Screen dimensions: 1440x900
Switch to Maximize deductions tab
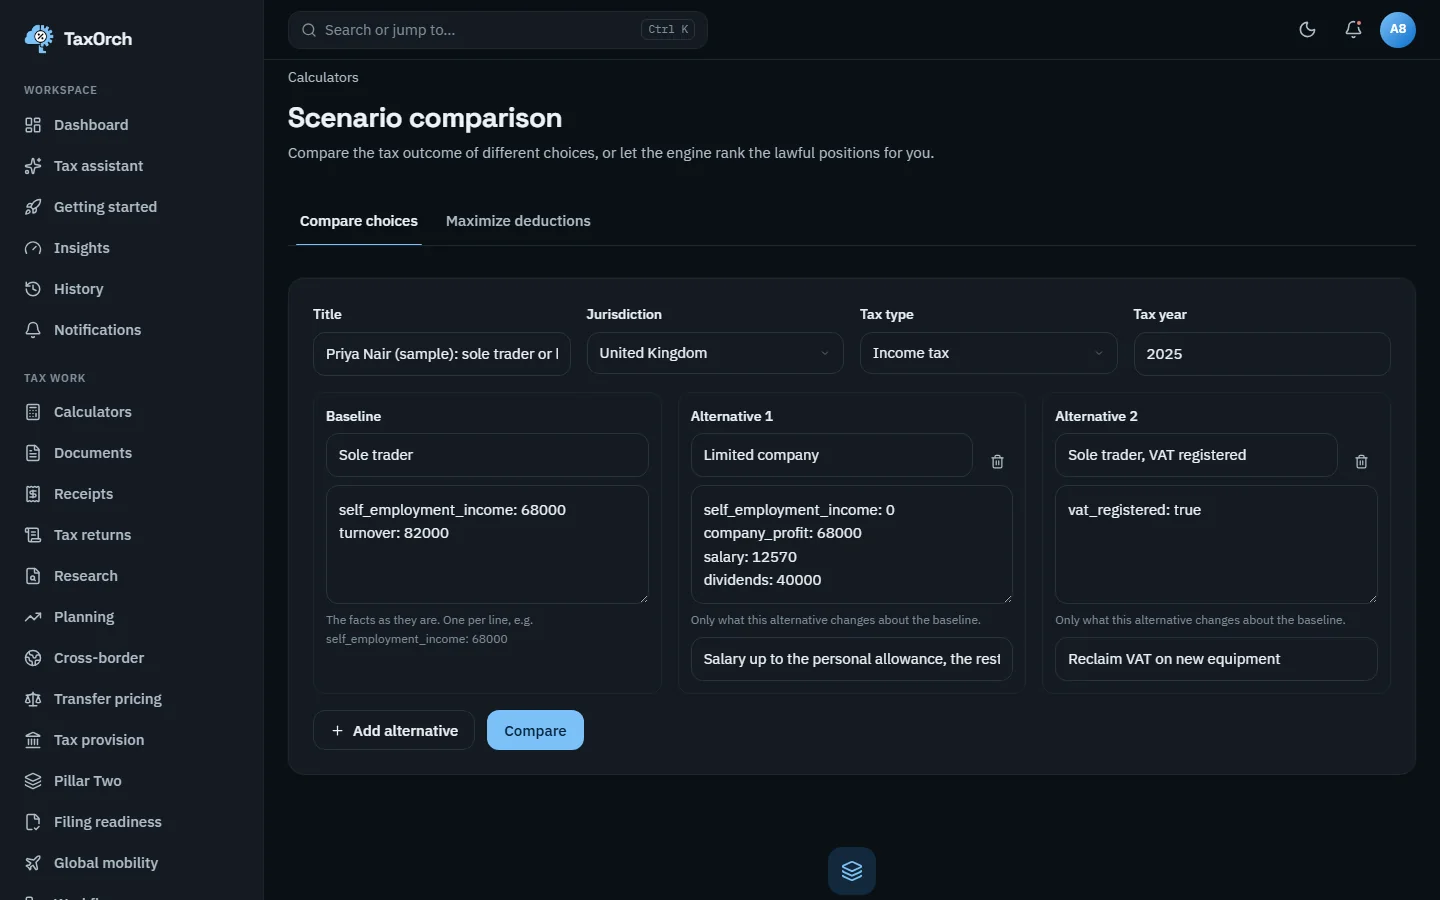[518, 221]
